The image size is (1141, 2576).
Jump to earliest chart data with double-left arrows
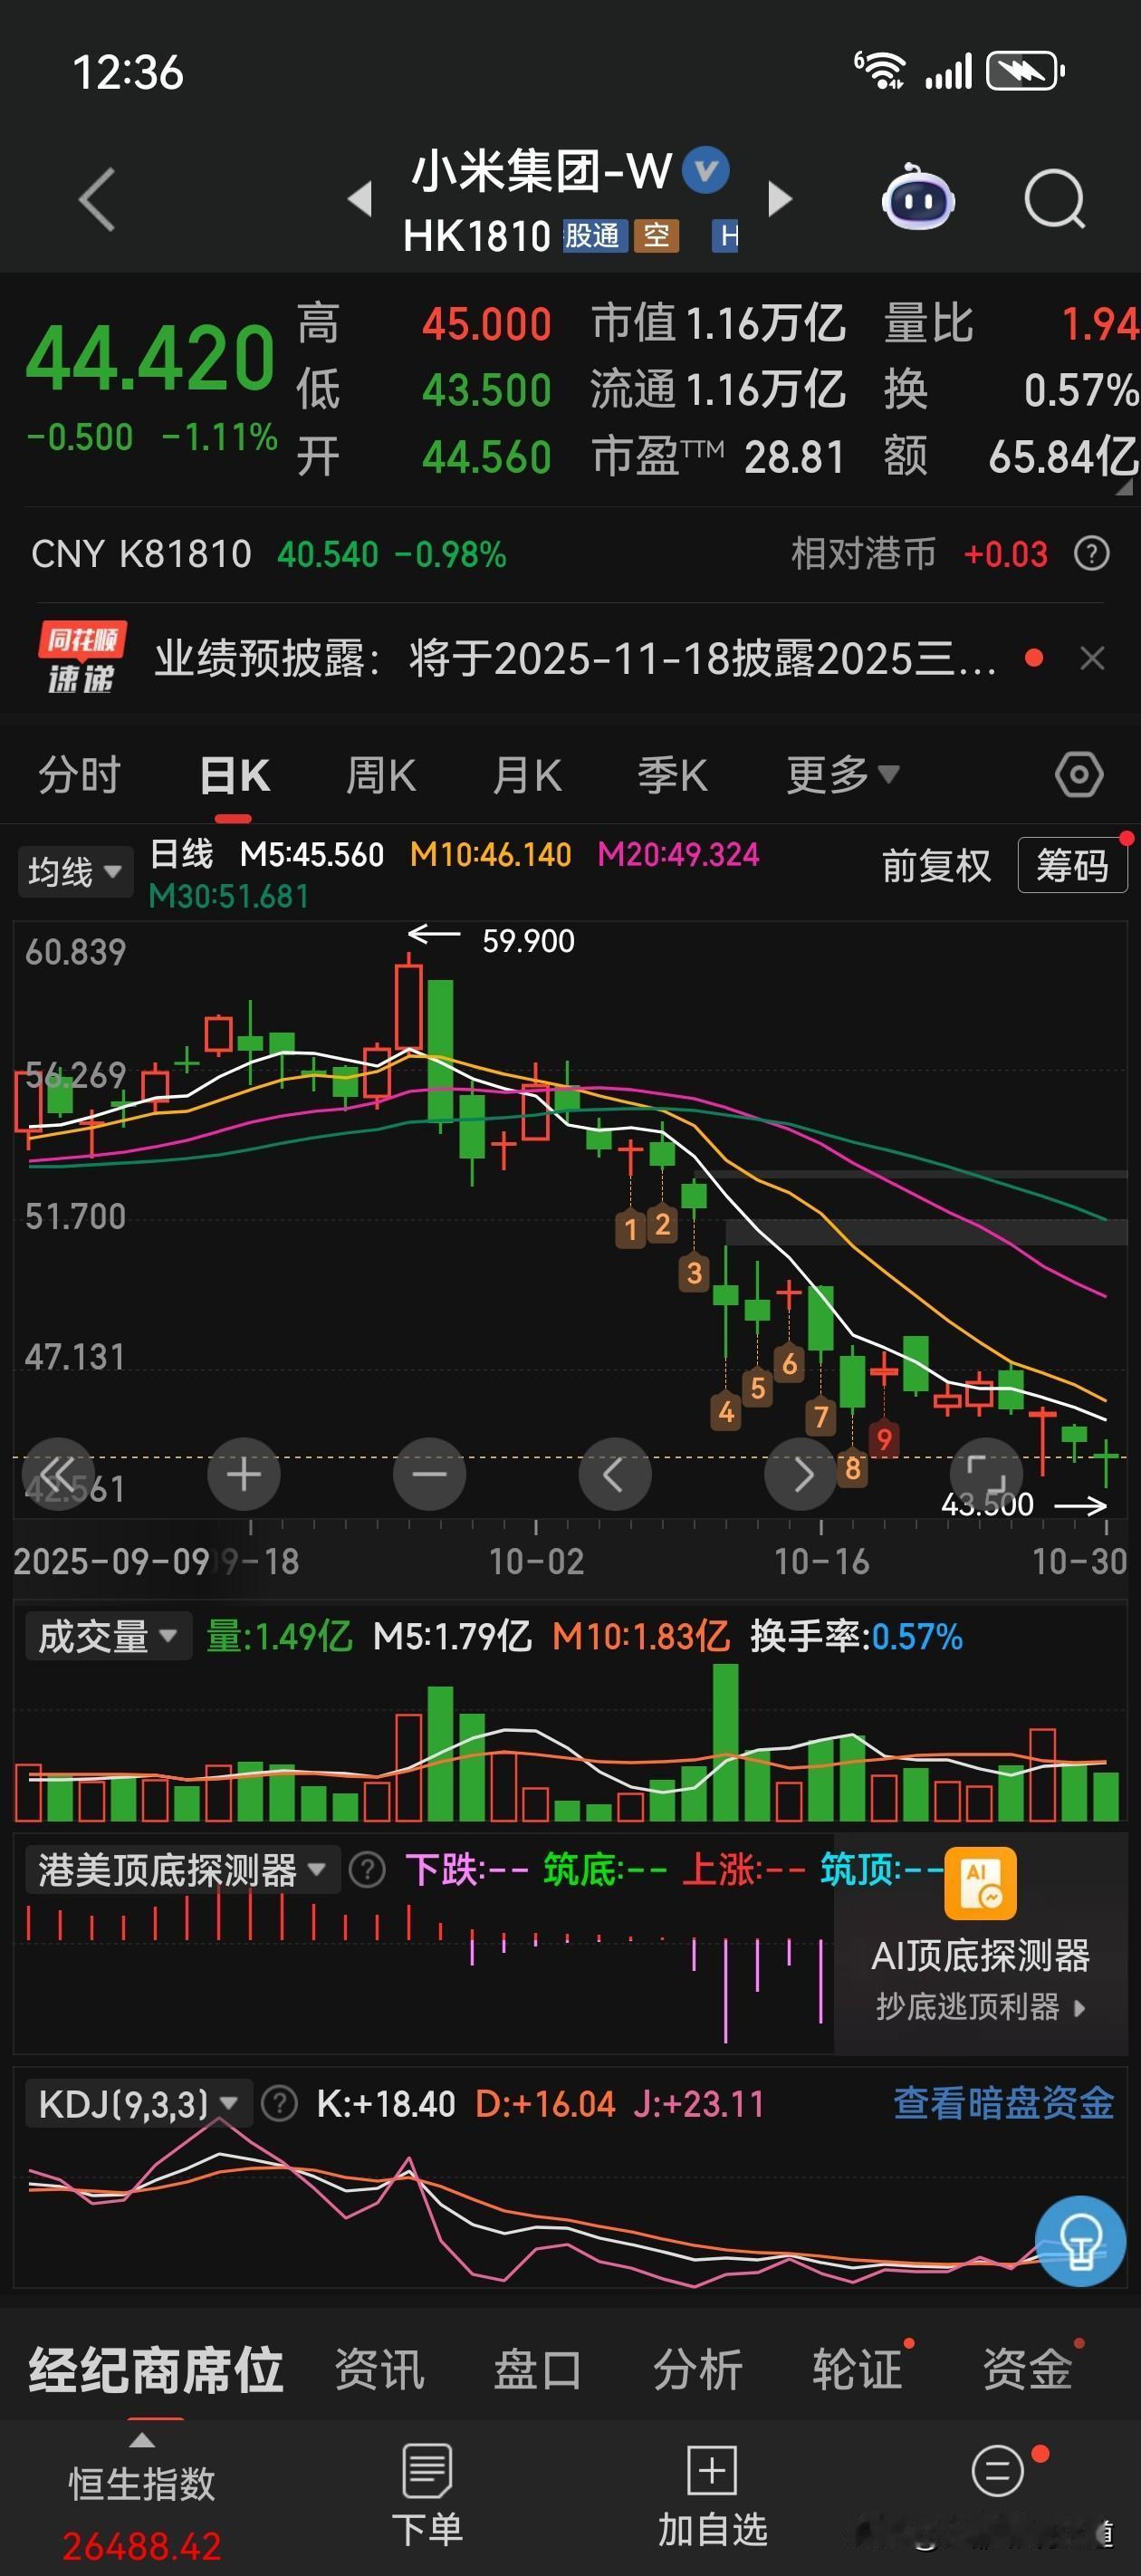58,1473
